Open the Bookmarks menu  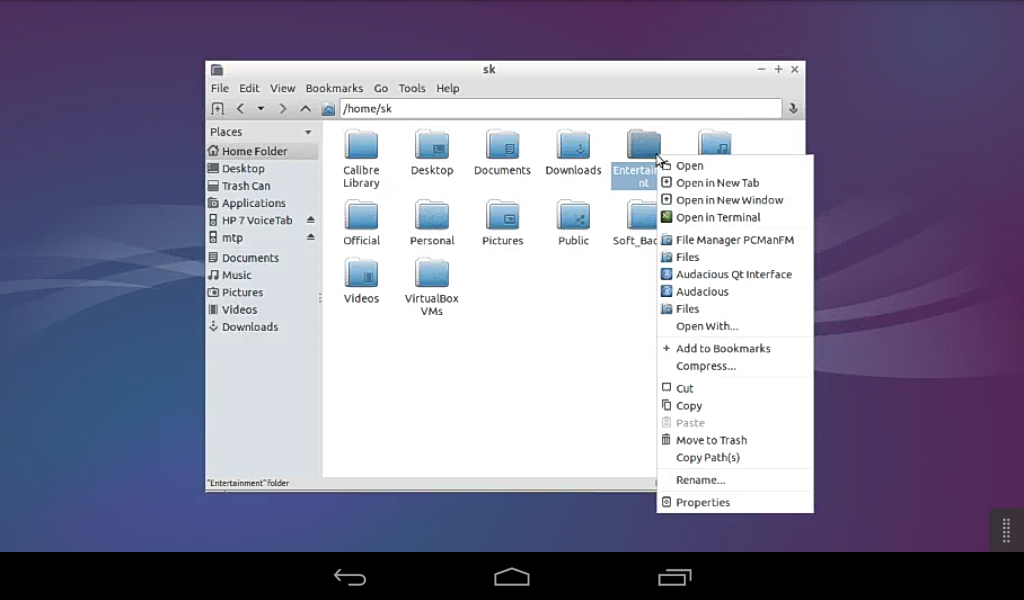click(334, 88)
